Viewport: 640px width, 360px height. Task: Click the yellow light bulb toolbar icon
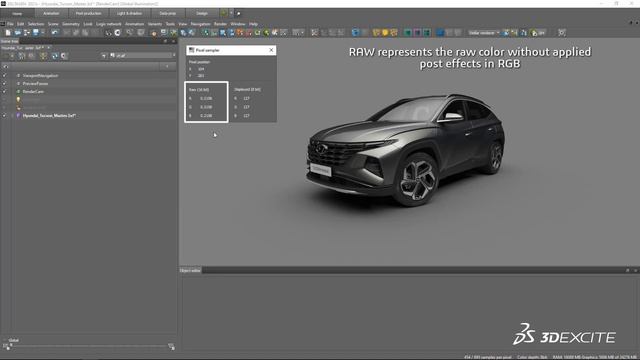pos(385,33)
